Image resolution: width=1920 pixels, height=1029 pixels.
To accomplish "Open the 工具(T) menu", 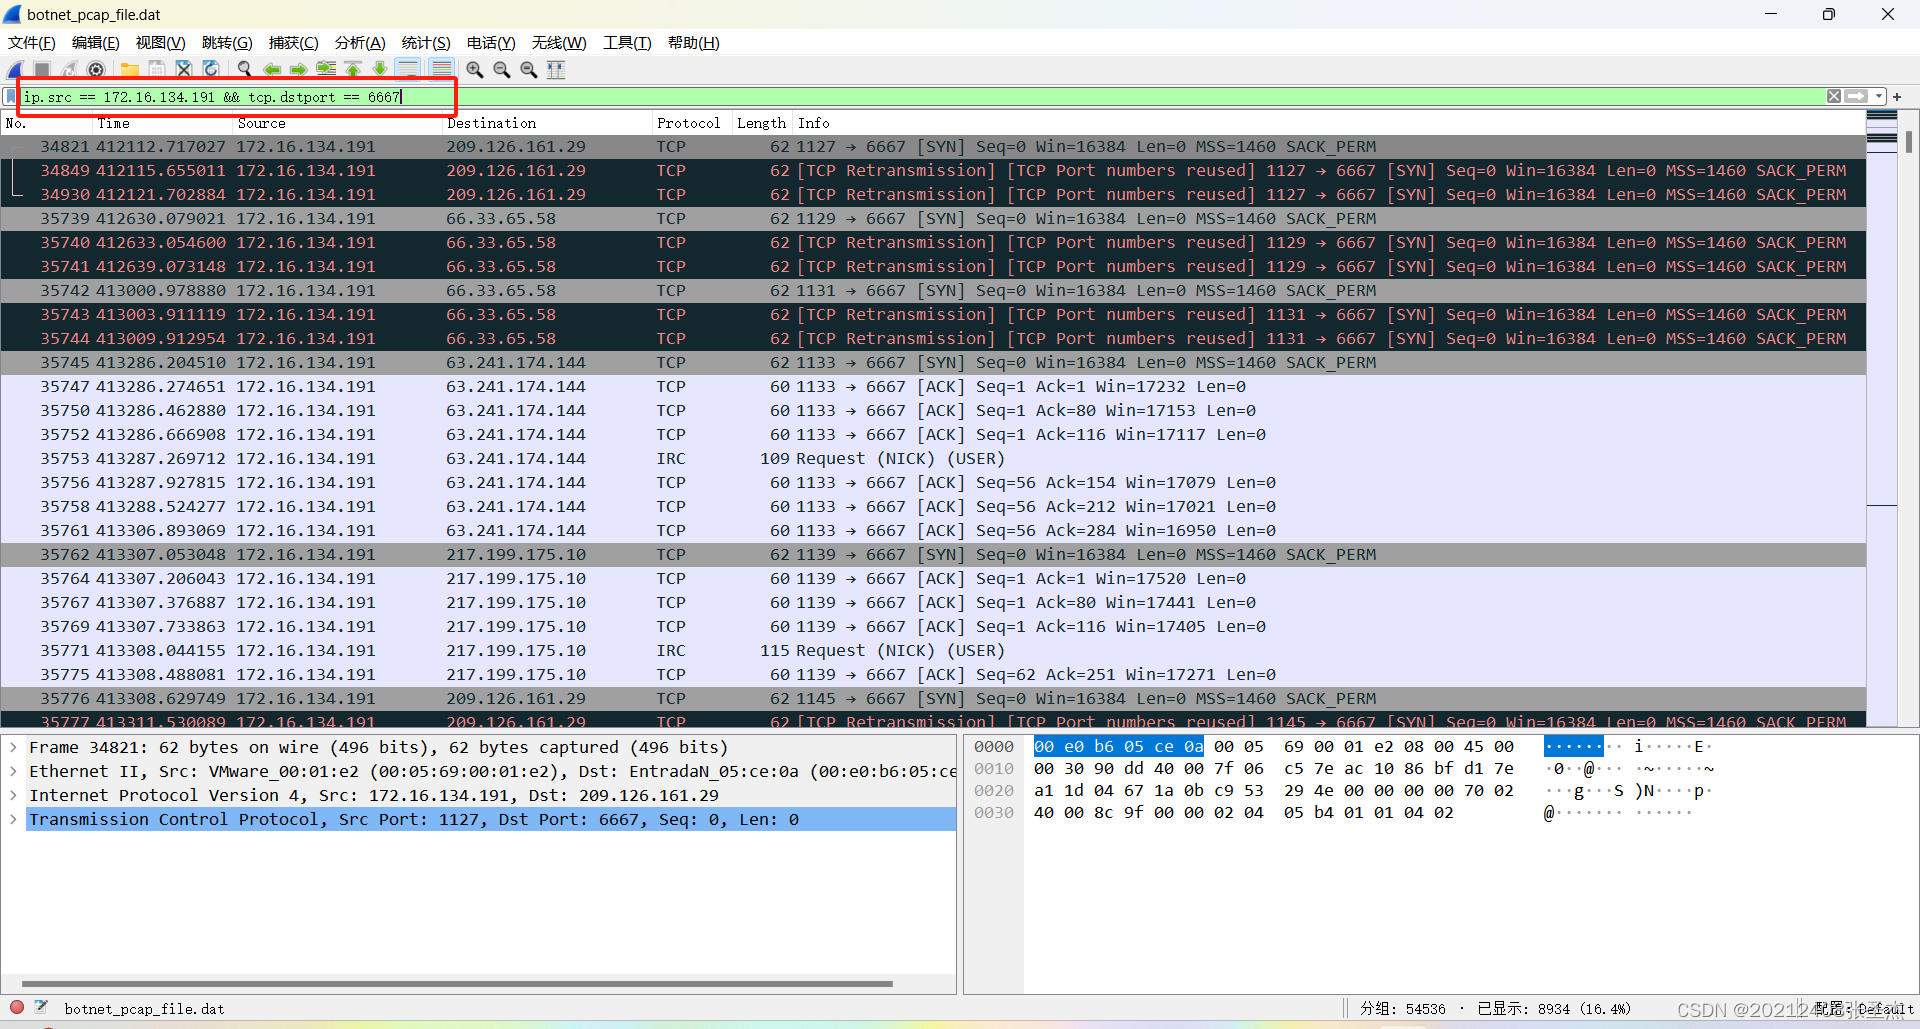I will pos(627,43).
